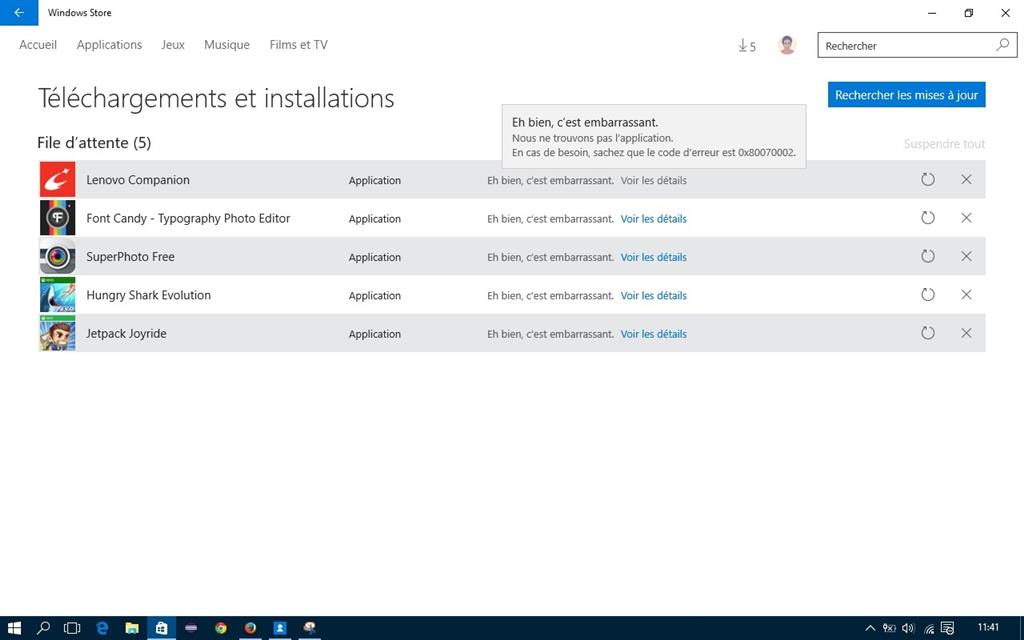The image size is (1024, 640).
Task: Retry download of Hungry Shark Evolution
Action: tap(927, 295)
